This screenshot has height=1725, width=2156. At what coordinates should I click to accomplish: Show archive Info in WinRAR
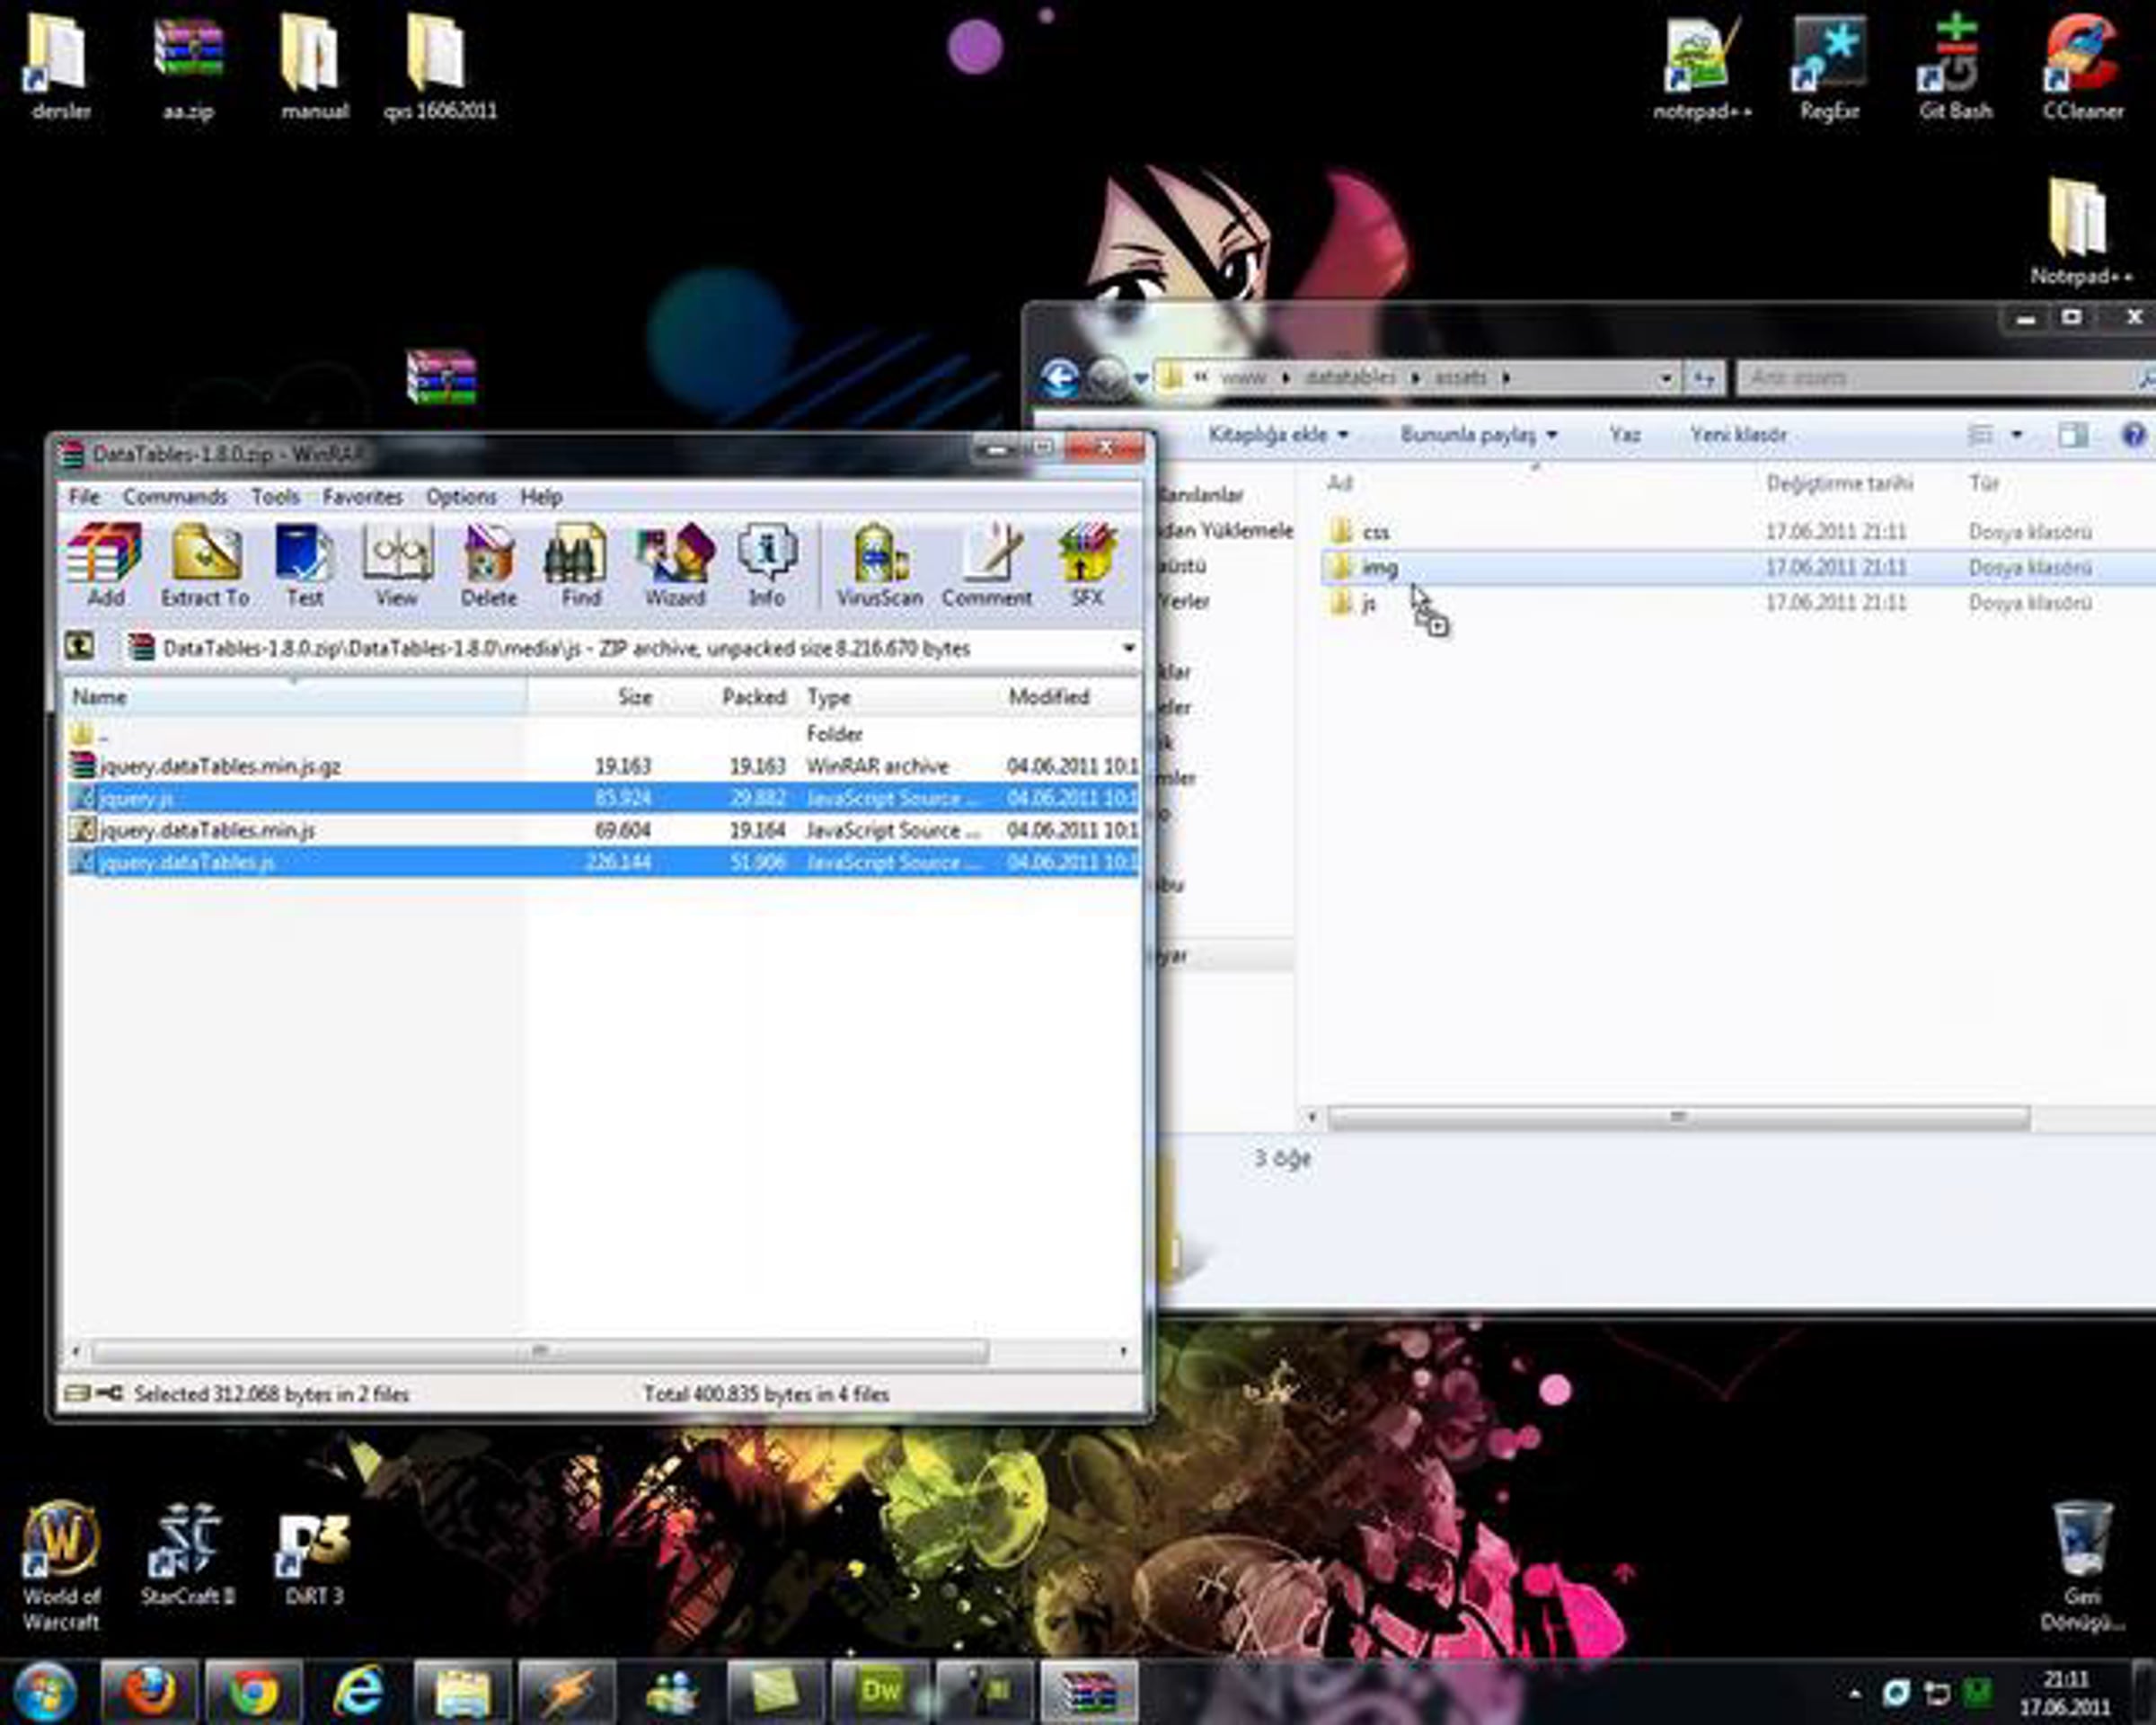(x=766, y=566)
